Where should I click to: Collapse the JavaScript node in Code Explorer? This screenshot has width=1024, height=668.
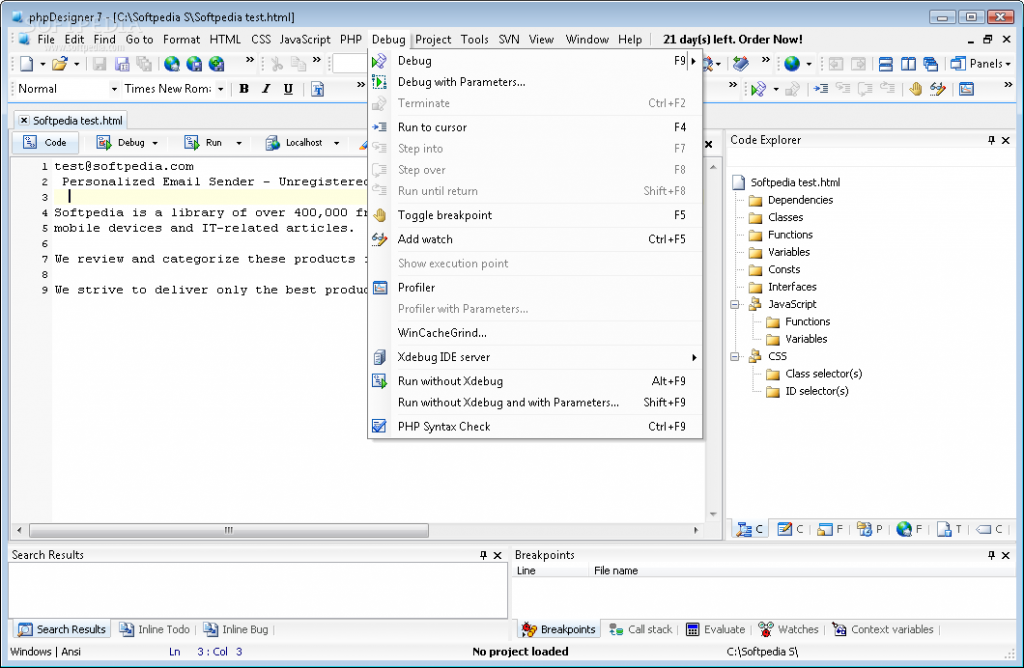736,304
